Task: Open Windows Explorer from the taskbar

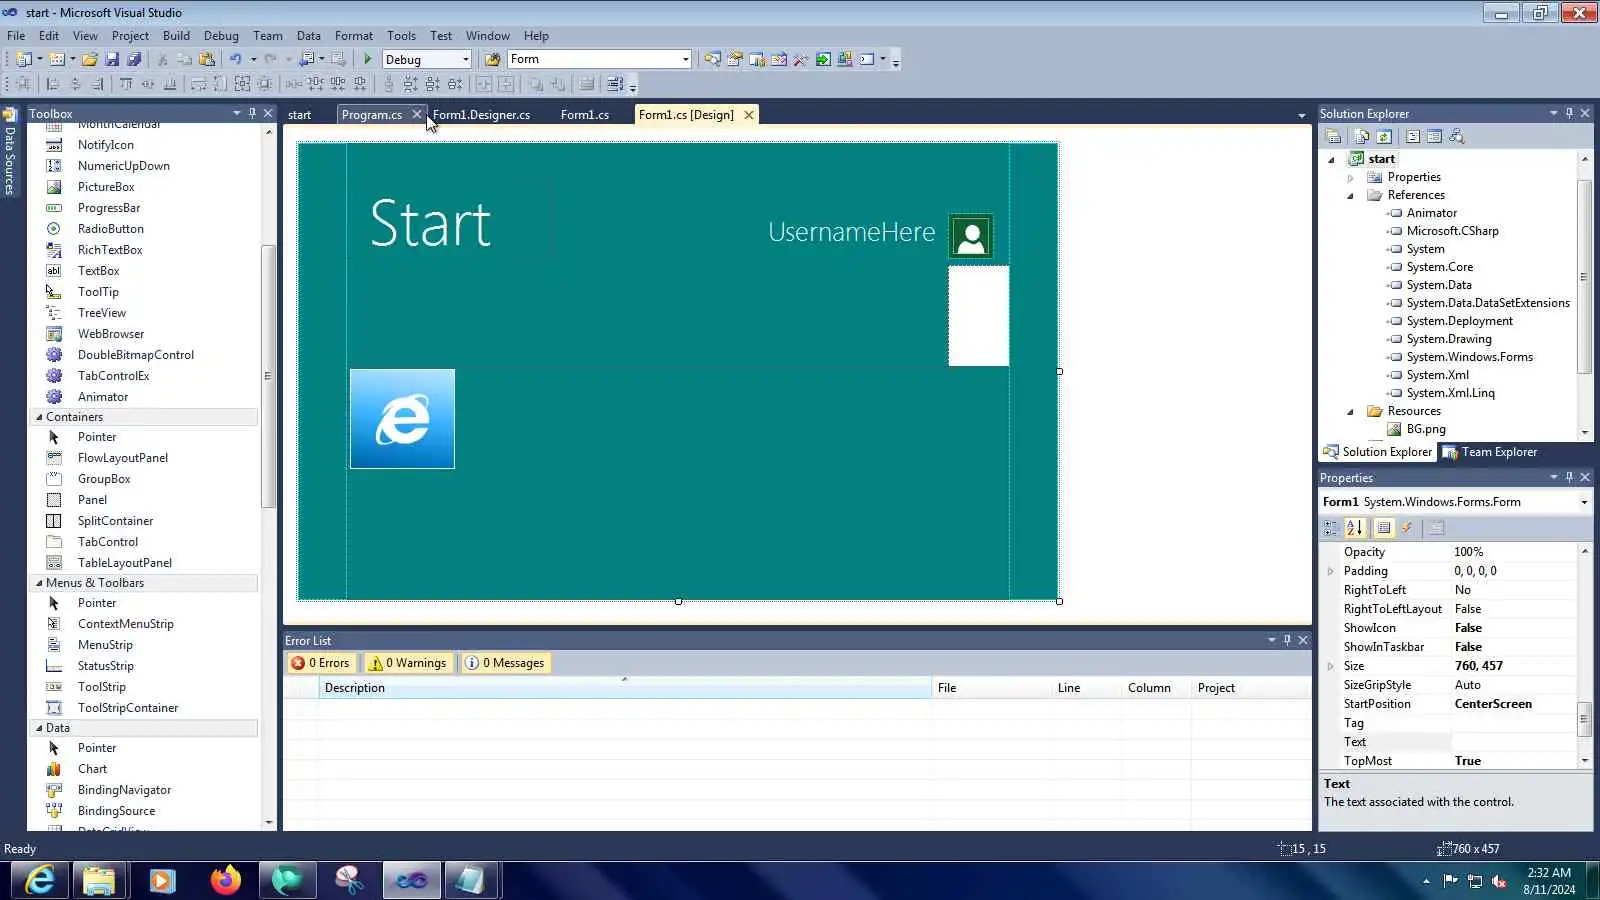Action: point(99,881)
